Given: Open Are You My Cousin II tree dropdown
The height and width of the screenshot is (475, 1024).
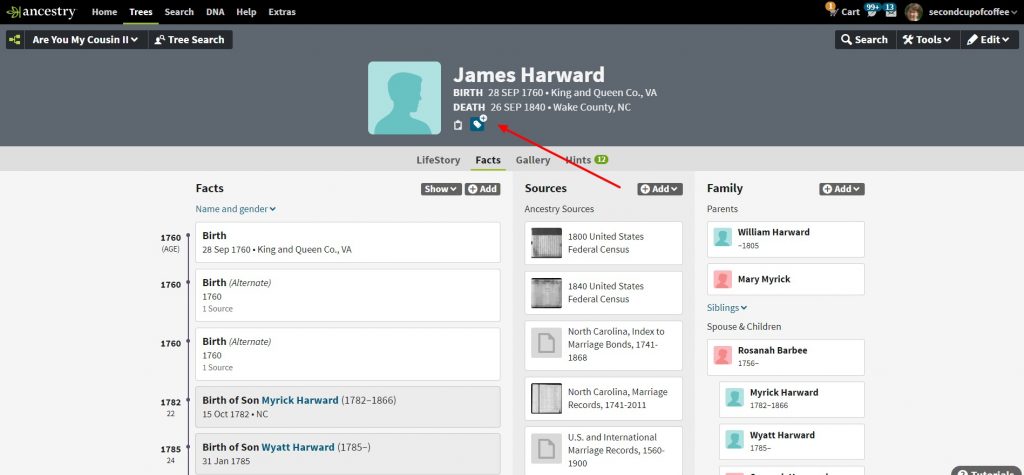Looking at the screenshot, I should (86, 40).
